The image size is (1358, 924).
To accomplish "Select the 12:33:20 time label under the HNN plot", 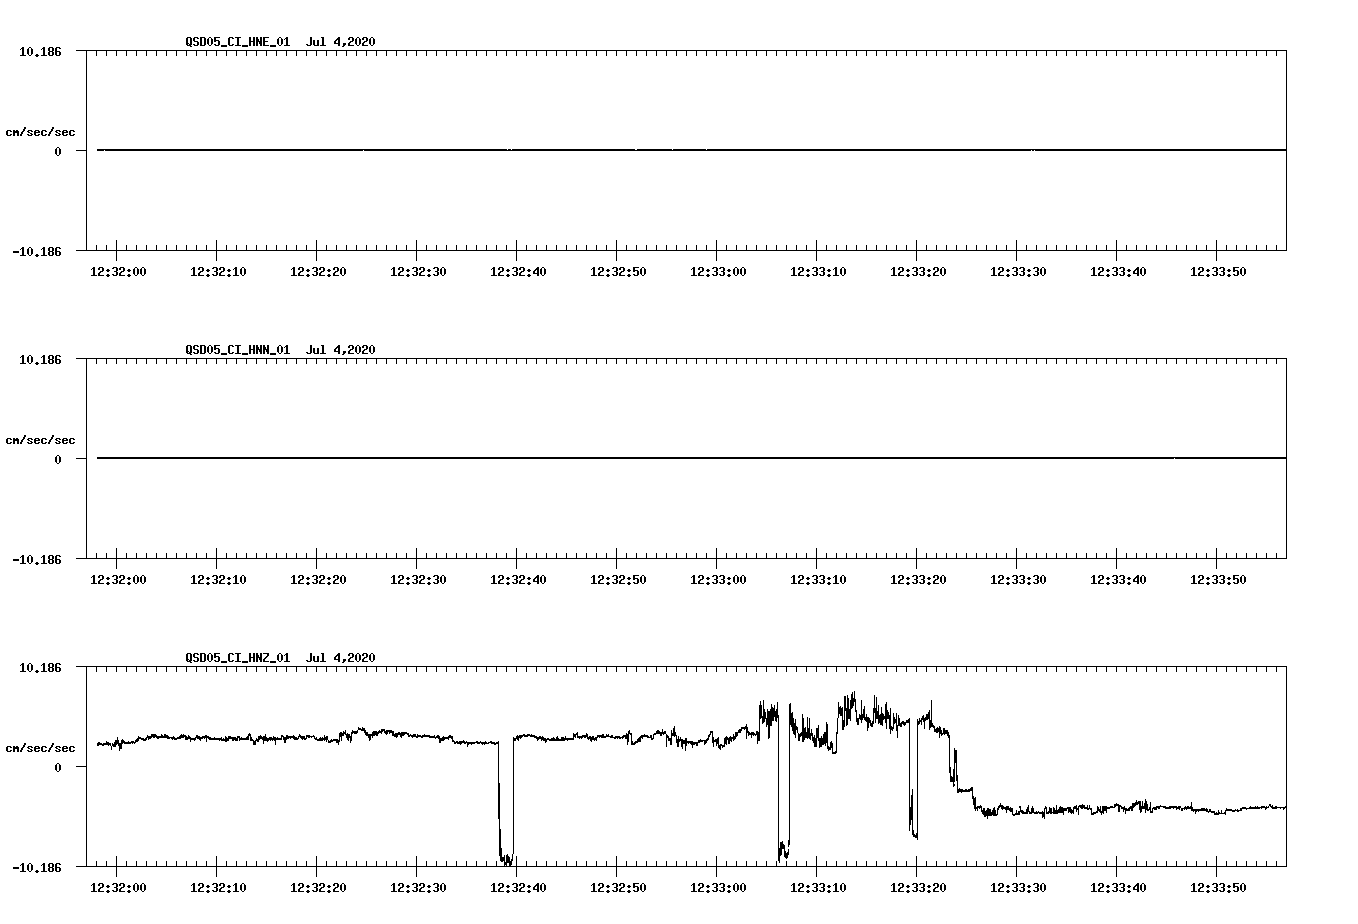I will point(918,580).
